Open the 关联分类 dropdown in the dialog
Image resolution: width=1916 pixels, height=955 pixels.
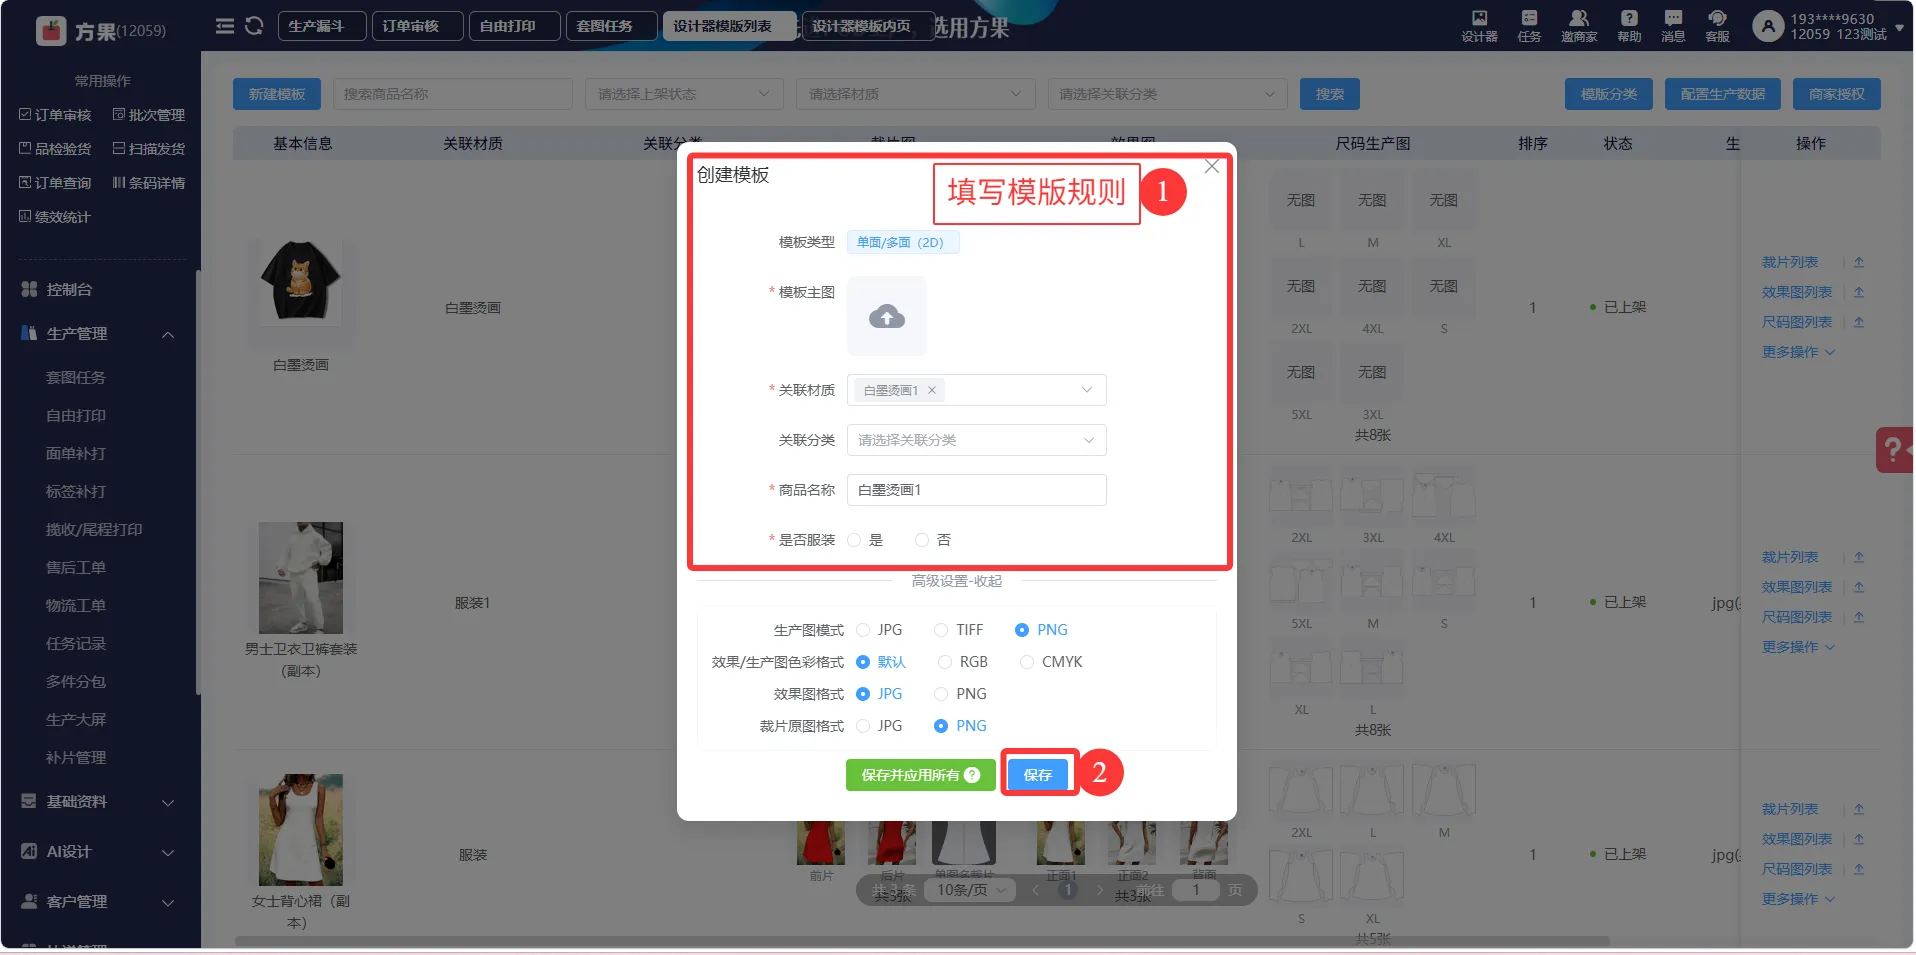click(x=977, y=440)
